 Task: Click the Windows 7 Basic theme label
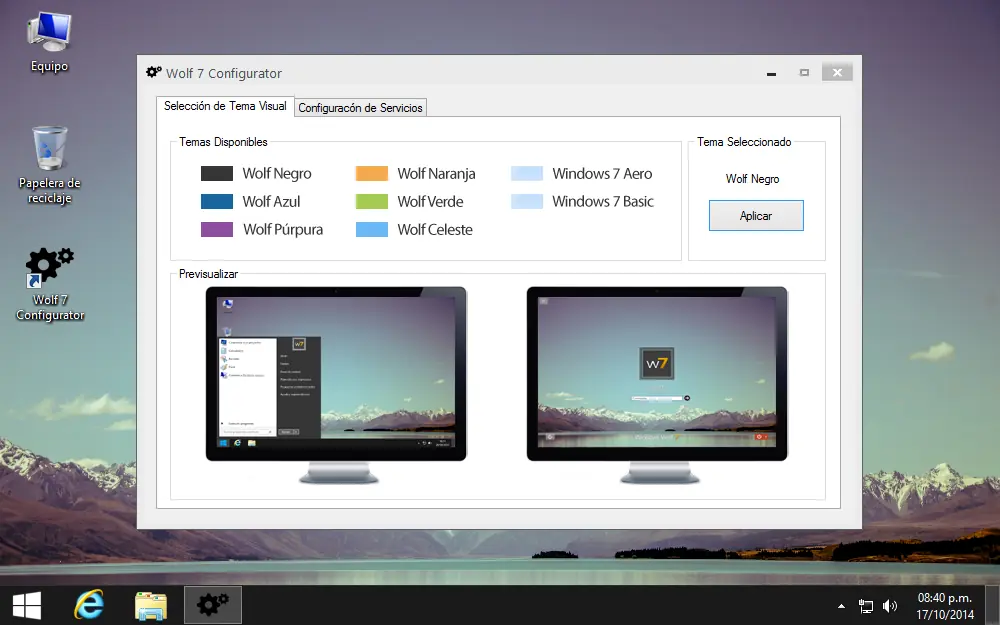coord(603,202)
